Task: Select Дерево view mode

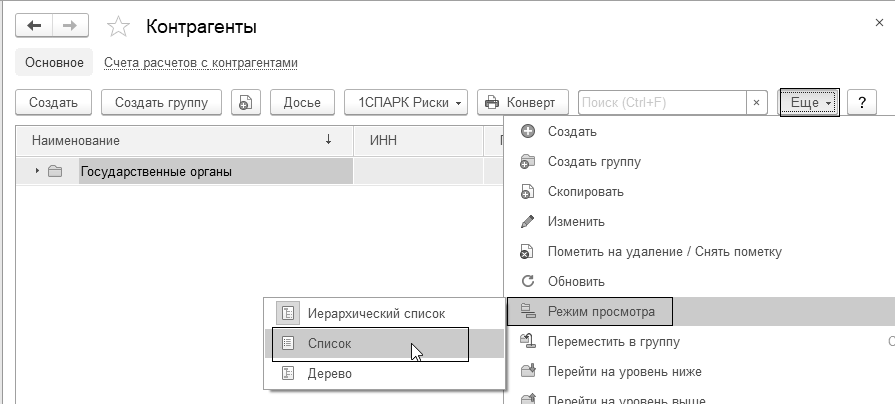Action: point(329,373)
